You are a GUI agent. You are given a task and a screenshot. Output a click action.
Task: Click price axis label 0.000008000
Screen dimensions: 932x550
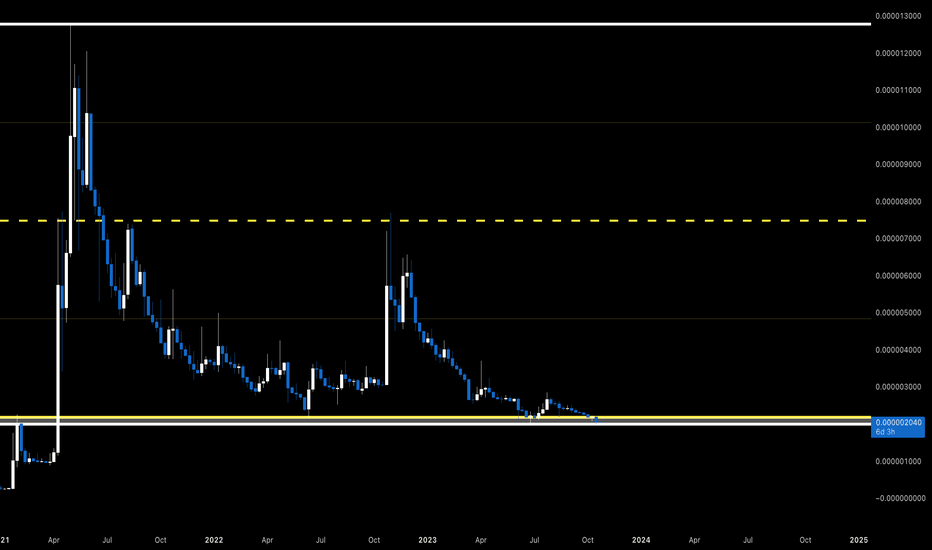(x=898, y=202)
